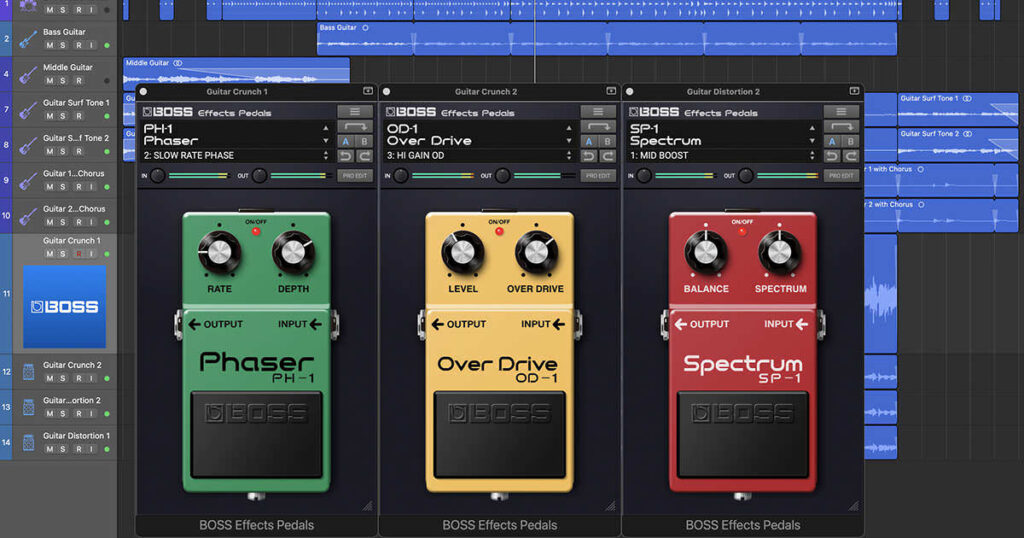Click the Guitar Crunch 2 track plugin icon
This screenshot has height=538, width=1024.
pyautogui.click(x=28, y=372)
